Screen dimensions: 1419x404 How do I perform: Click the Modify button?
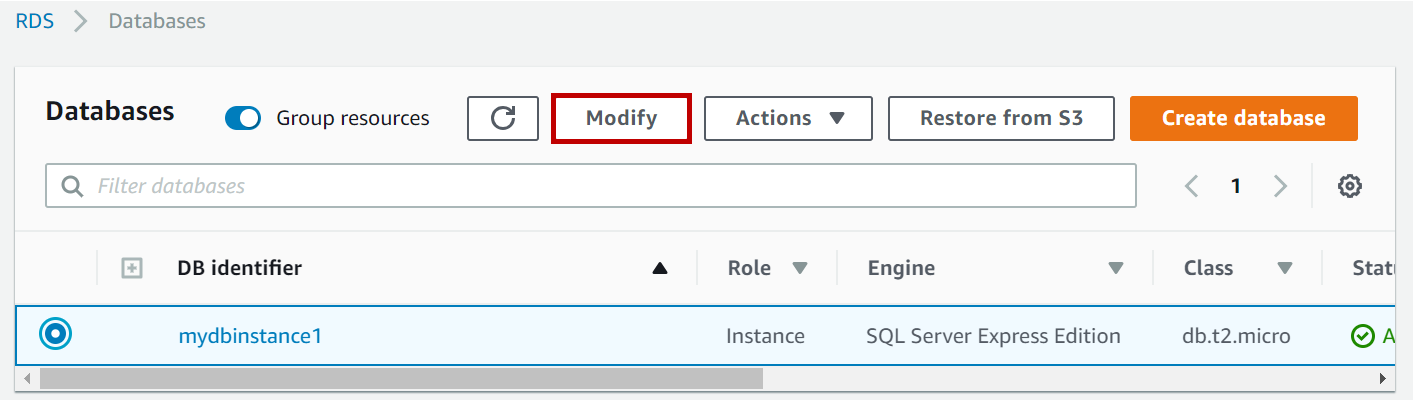pos(621,118)
